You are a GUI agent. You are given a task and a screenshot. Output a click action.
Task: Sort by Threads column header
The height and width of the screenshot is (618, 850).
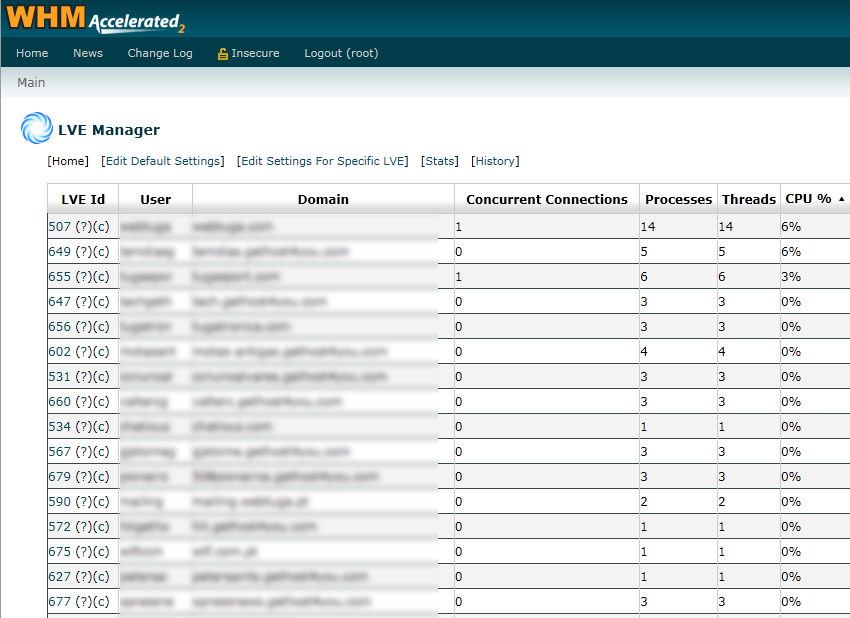[x=749, y=199]
